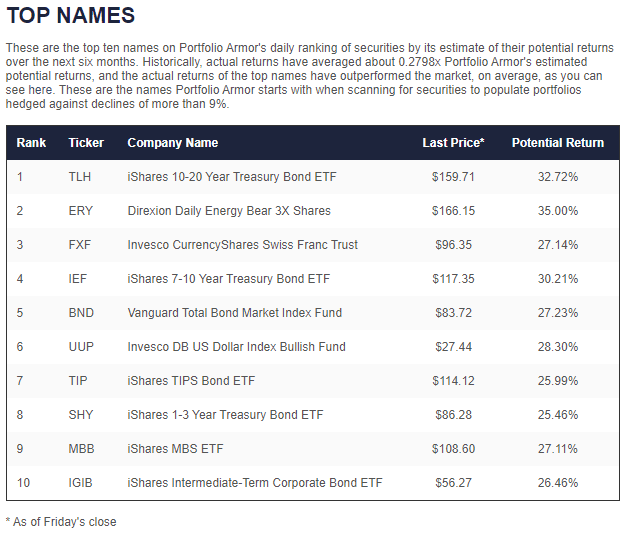Click the $159.71 last price value
626x535 pixels.
pyautogui.click(x=453, y=177)
